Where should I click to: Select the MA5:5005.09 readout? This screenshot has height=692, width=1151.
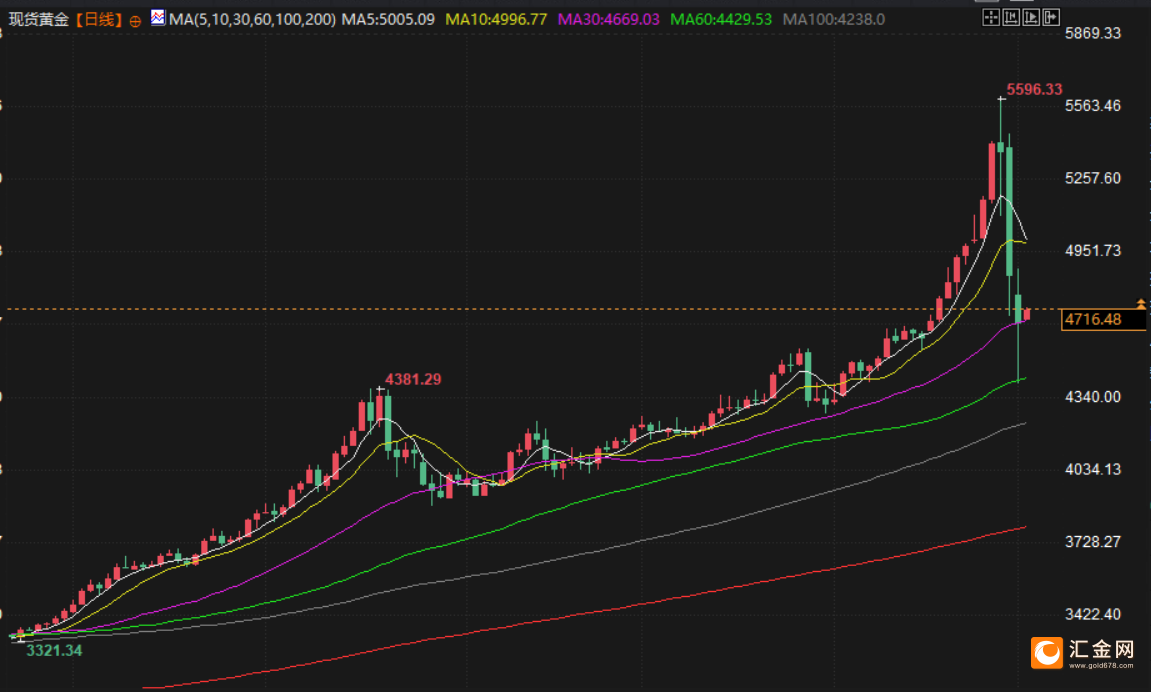[388, 19]
